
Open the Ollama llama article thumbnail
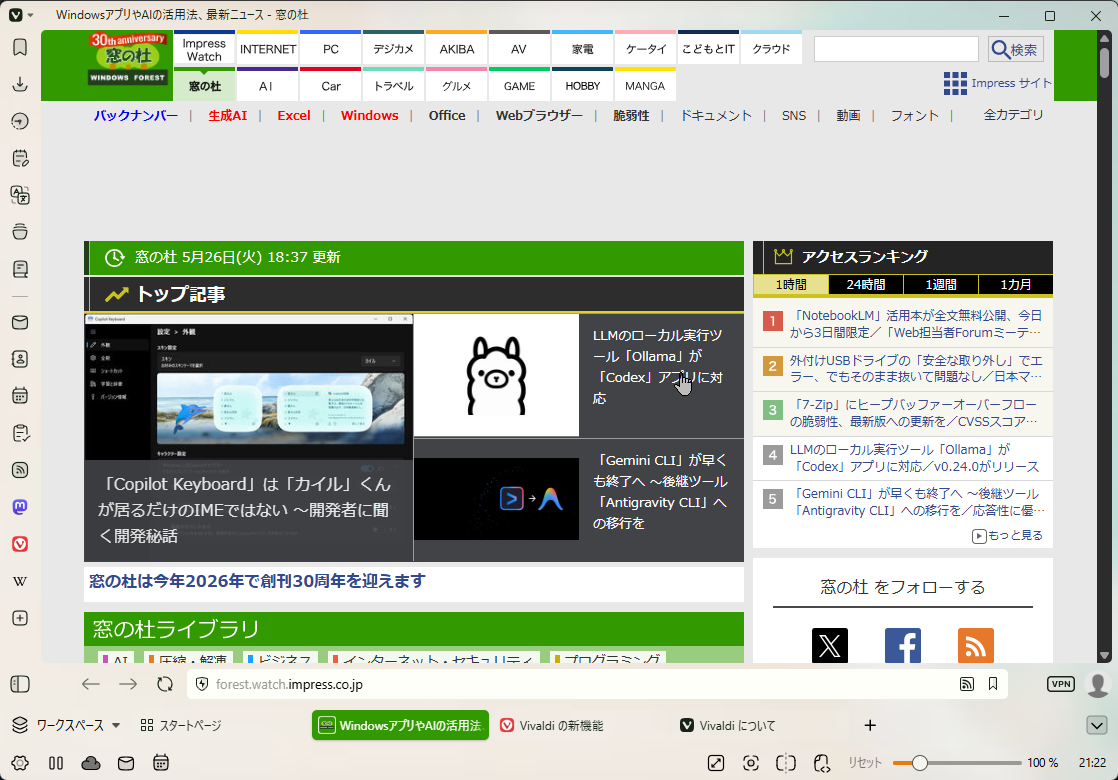click(x=496, y=375)
